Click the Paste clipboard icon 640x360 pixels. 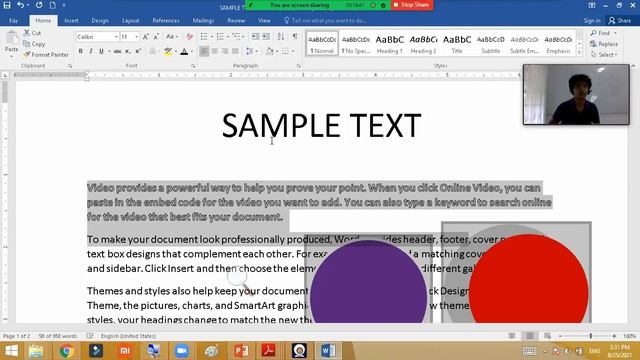pyautogui.click(x=11, y=42)
